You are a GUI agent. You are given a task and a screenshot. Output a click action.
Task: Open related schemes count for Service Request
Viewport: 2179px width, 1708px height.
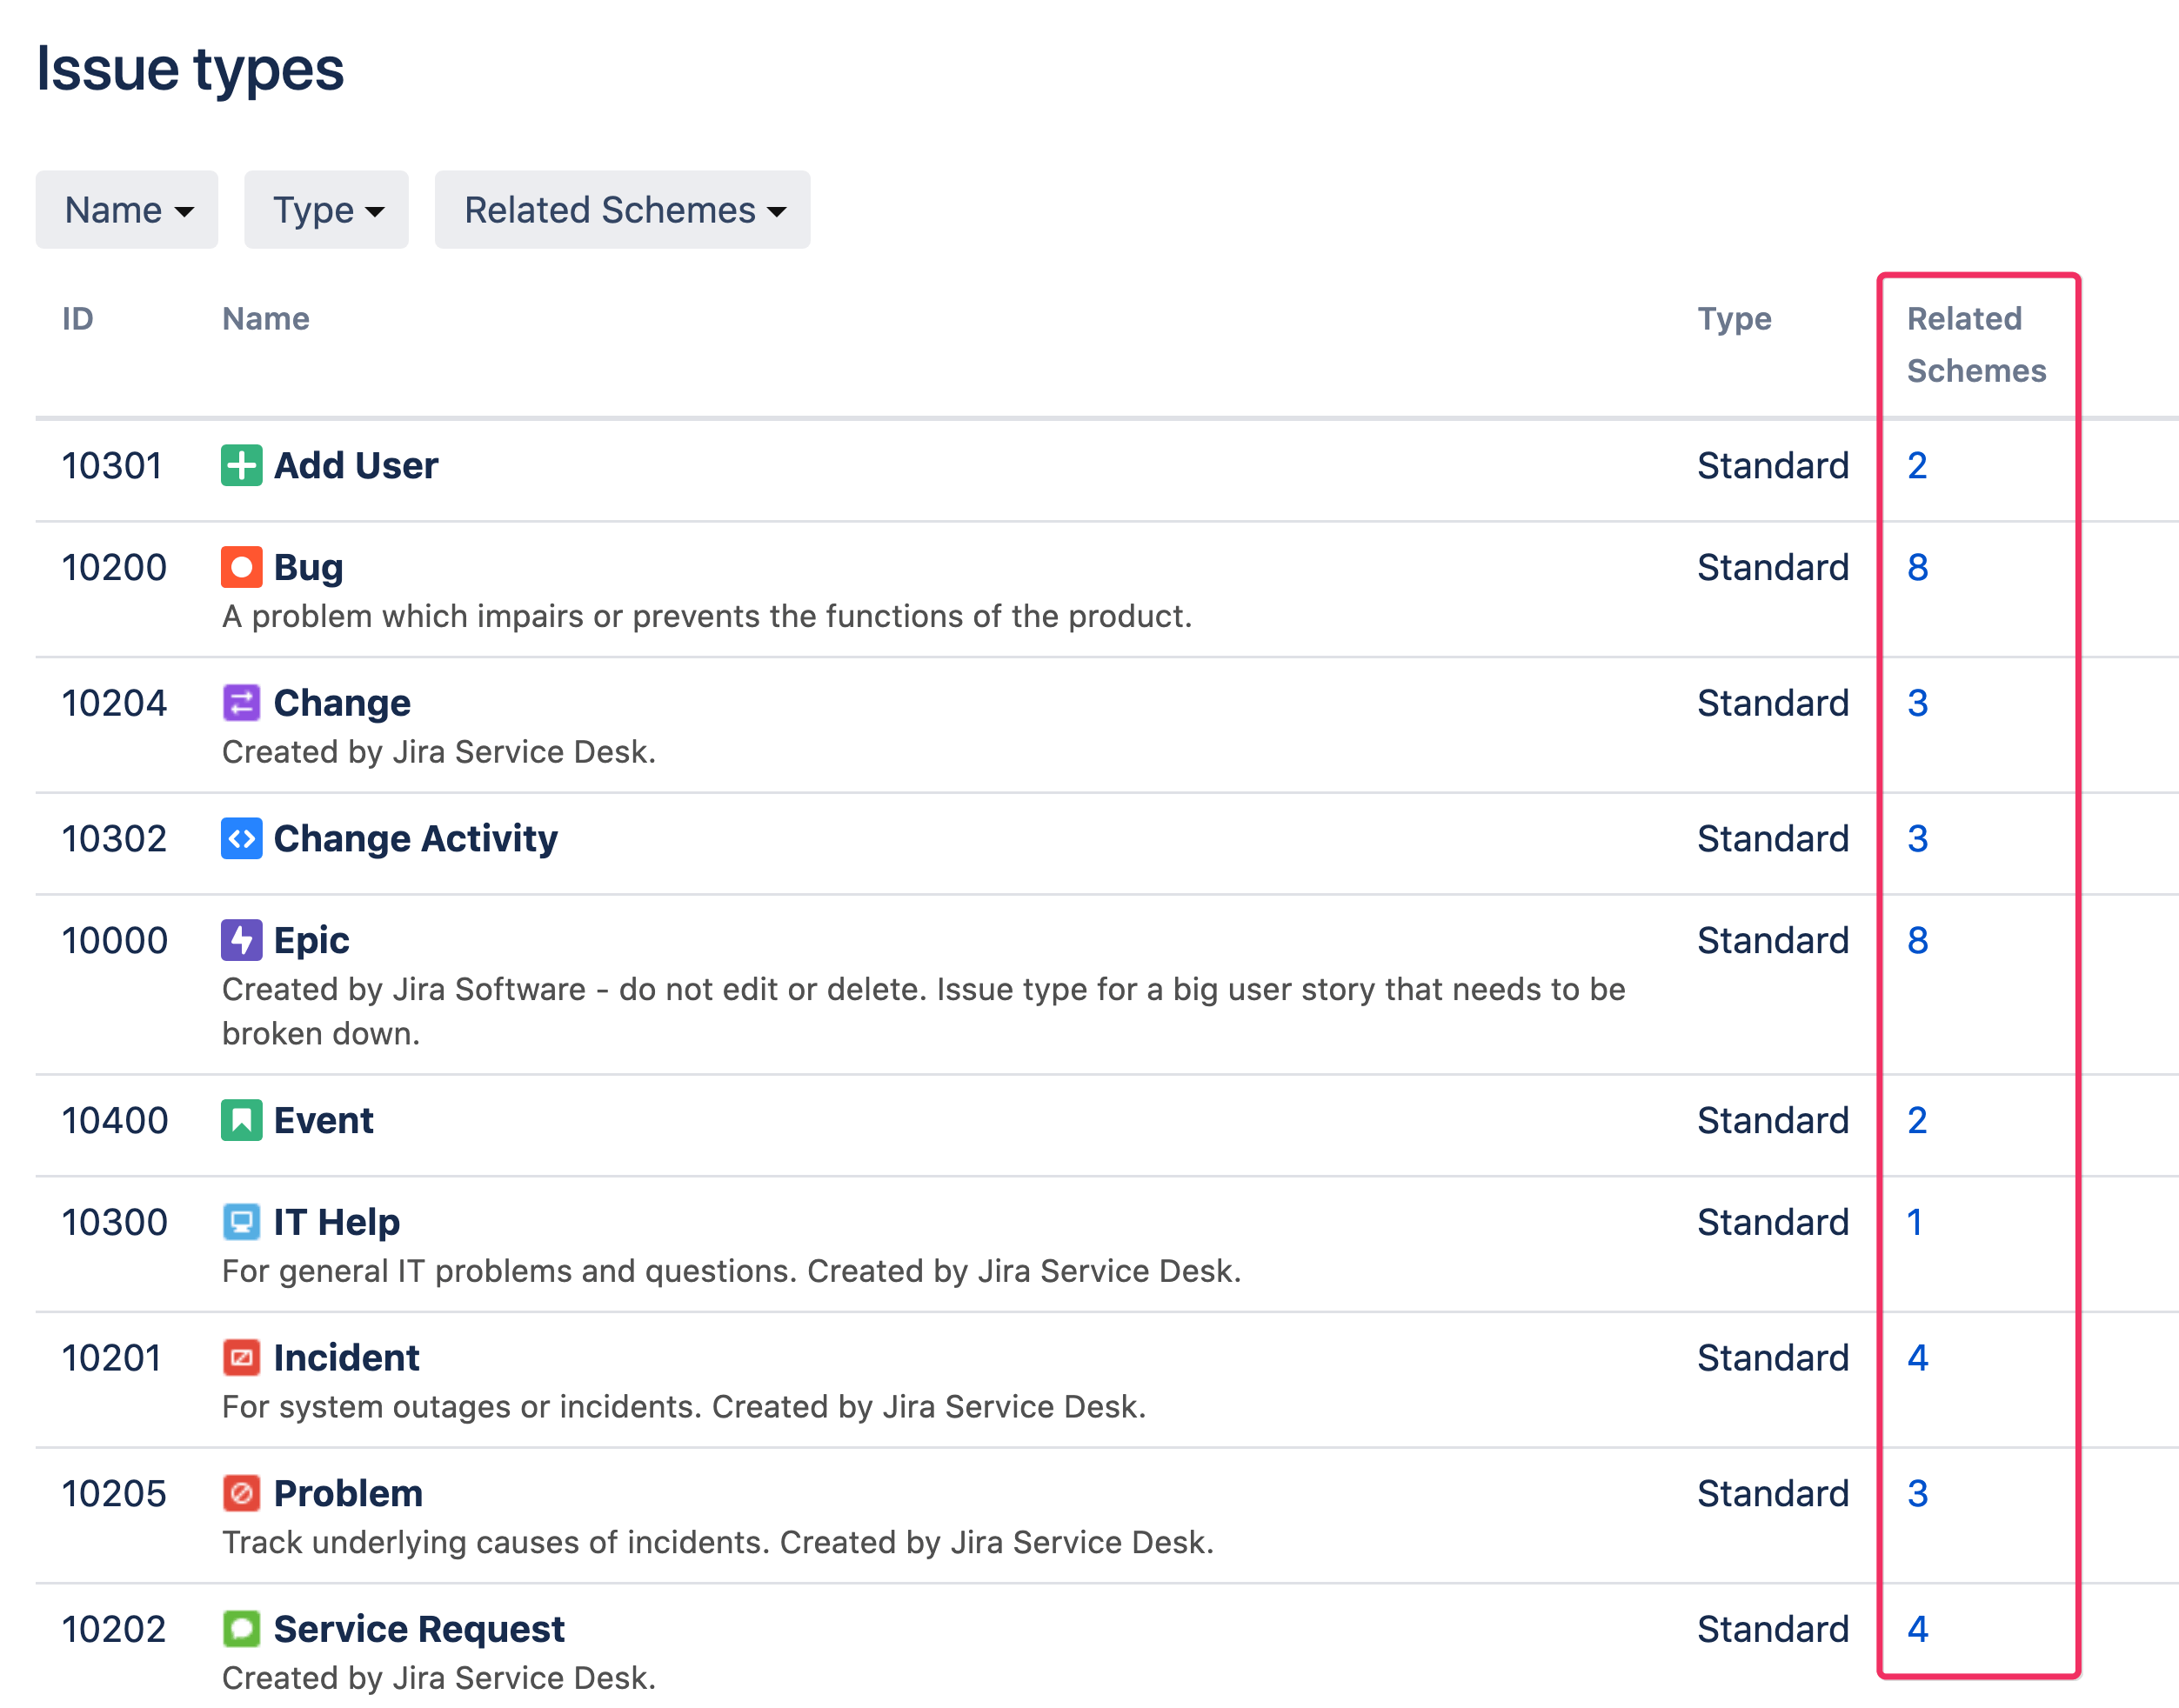(1917, 1630)
